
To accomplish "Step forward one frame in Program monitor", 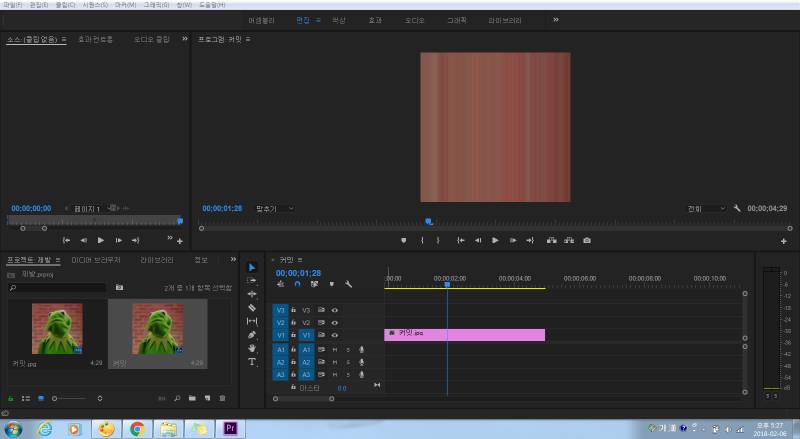I will click(x=513, y=240).
